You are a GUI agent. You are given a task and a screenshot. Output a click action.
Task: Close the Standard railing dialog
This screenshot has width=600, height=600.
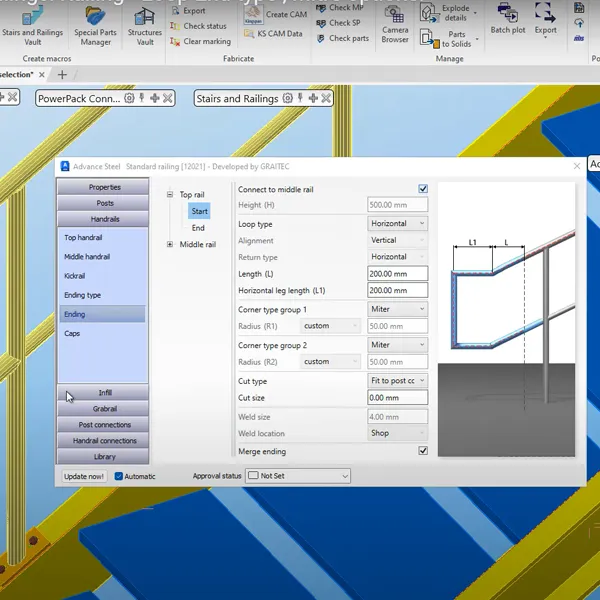pyautogui.click(x=577, y=166)
